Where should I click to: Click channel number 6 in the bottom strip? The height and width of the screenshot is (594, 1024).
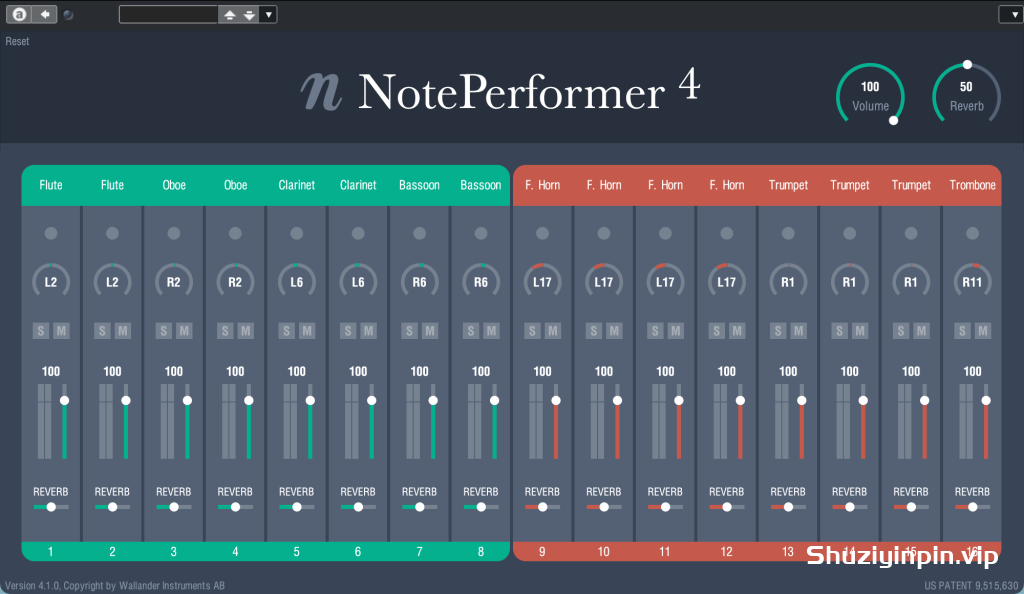tap(358, 552)
